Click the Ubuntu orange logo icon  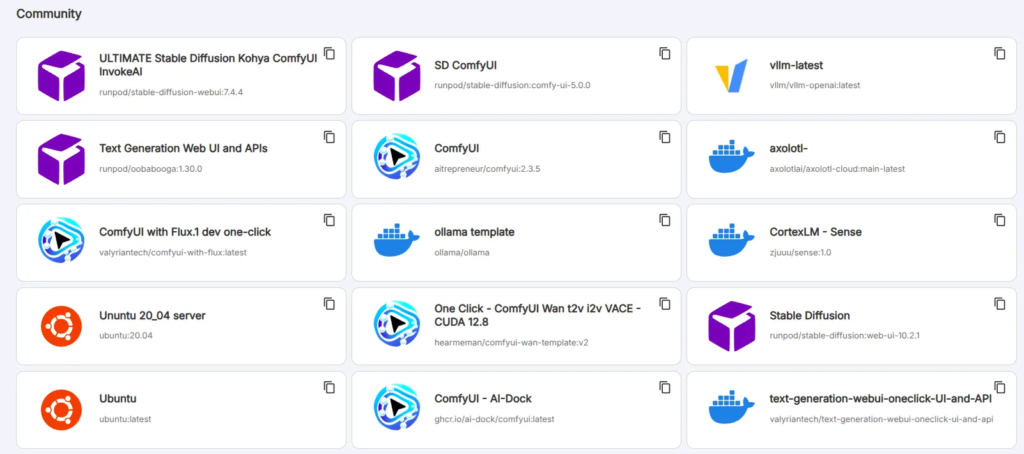pos(61,410)
